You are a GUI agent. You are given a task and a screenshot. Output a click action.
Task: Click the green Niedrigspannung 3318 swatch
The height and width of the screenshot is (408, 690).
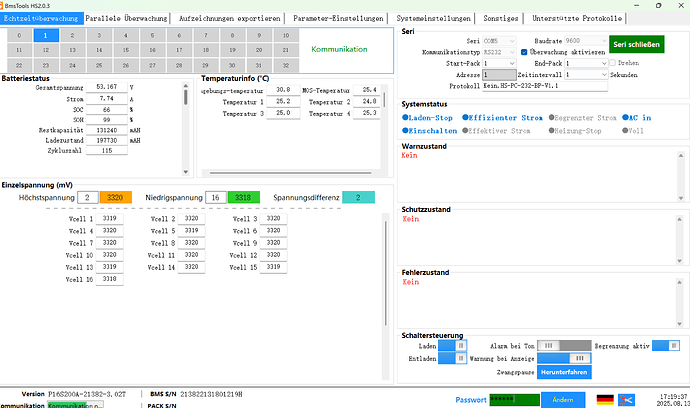[243, 198]
